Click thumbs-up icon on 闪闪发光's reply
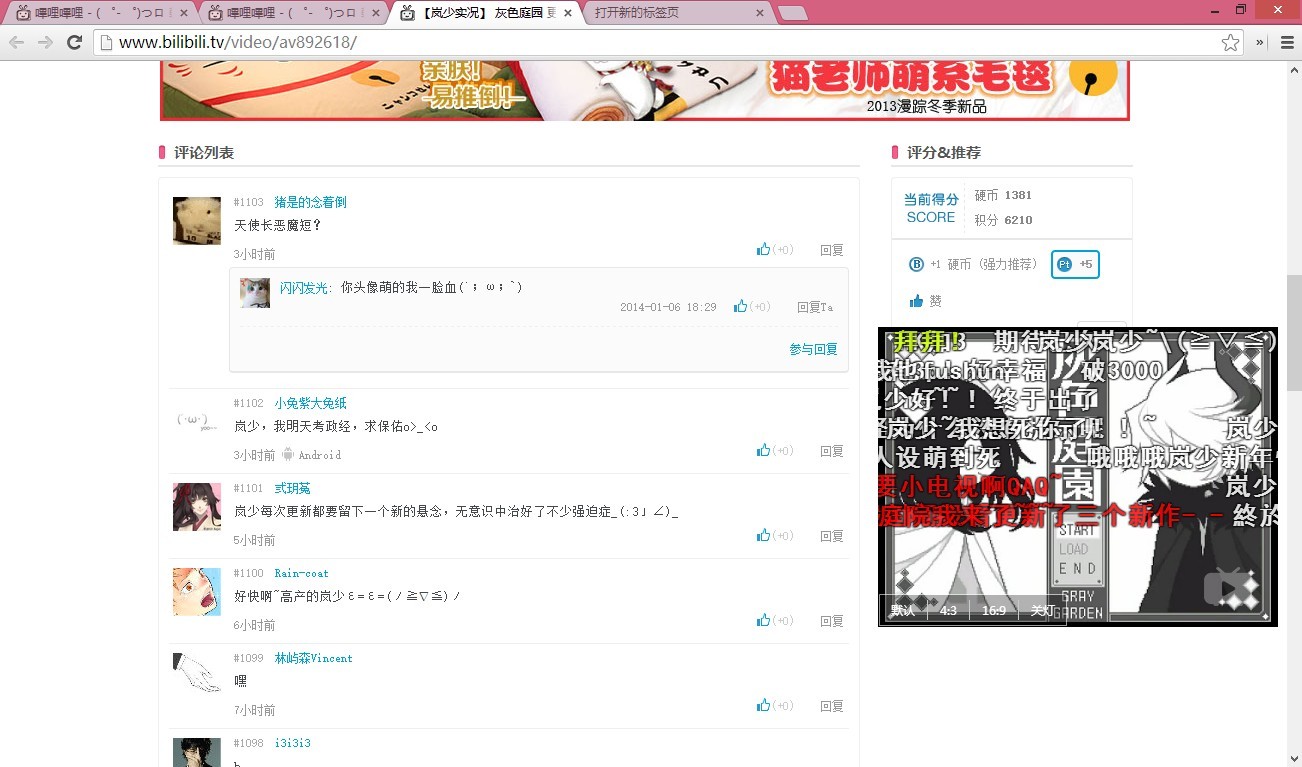1302x767 pixels. tap(739, 306)
